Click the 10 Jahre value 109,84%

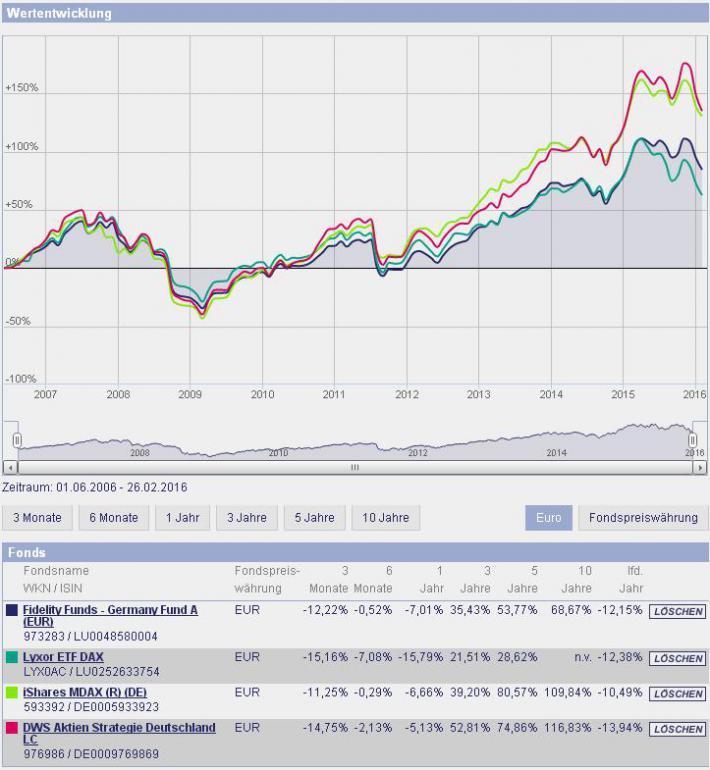[568, 692]
